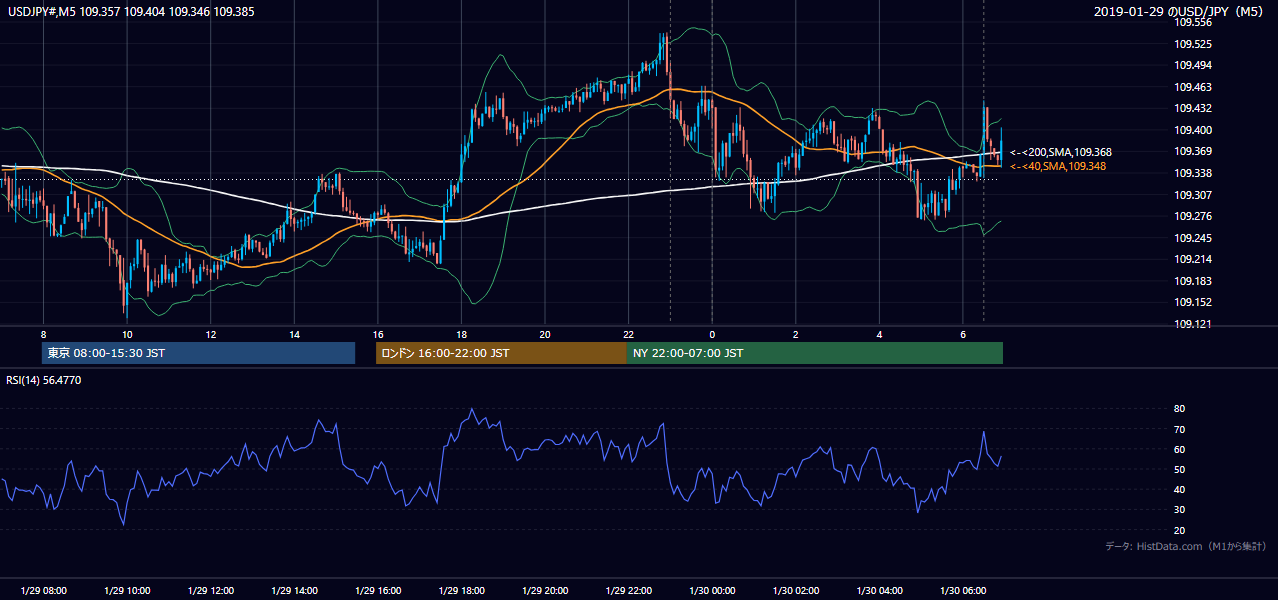This screenshot has width=1278, height=600.
Task: Click the 1/29 08:00 date axis label
Action: coord(43,590)
